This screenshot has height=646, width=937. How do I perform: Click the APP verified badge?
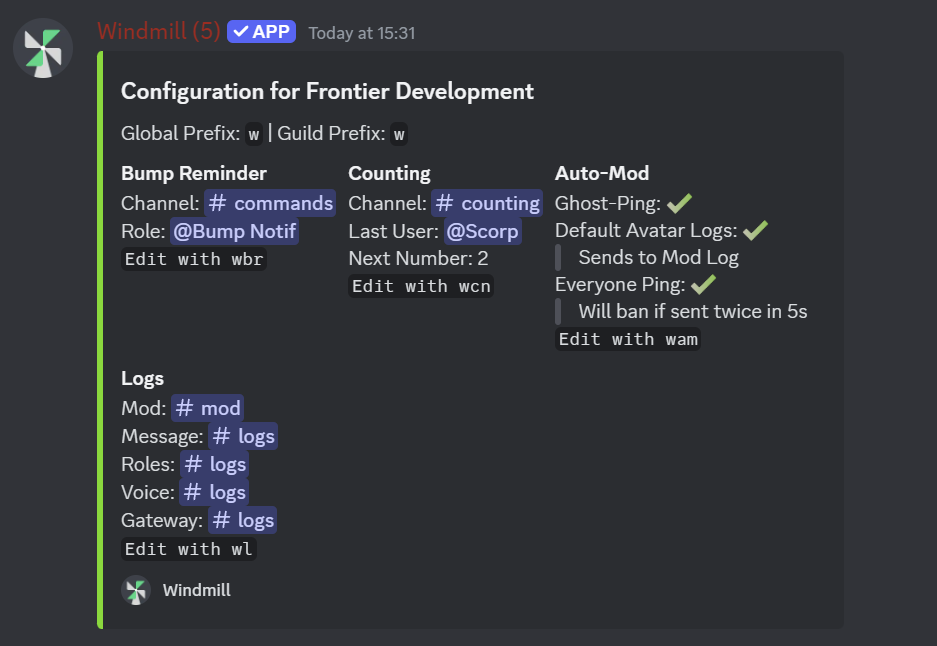pos(261,32)
